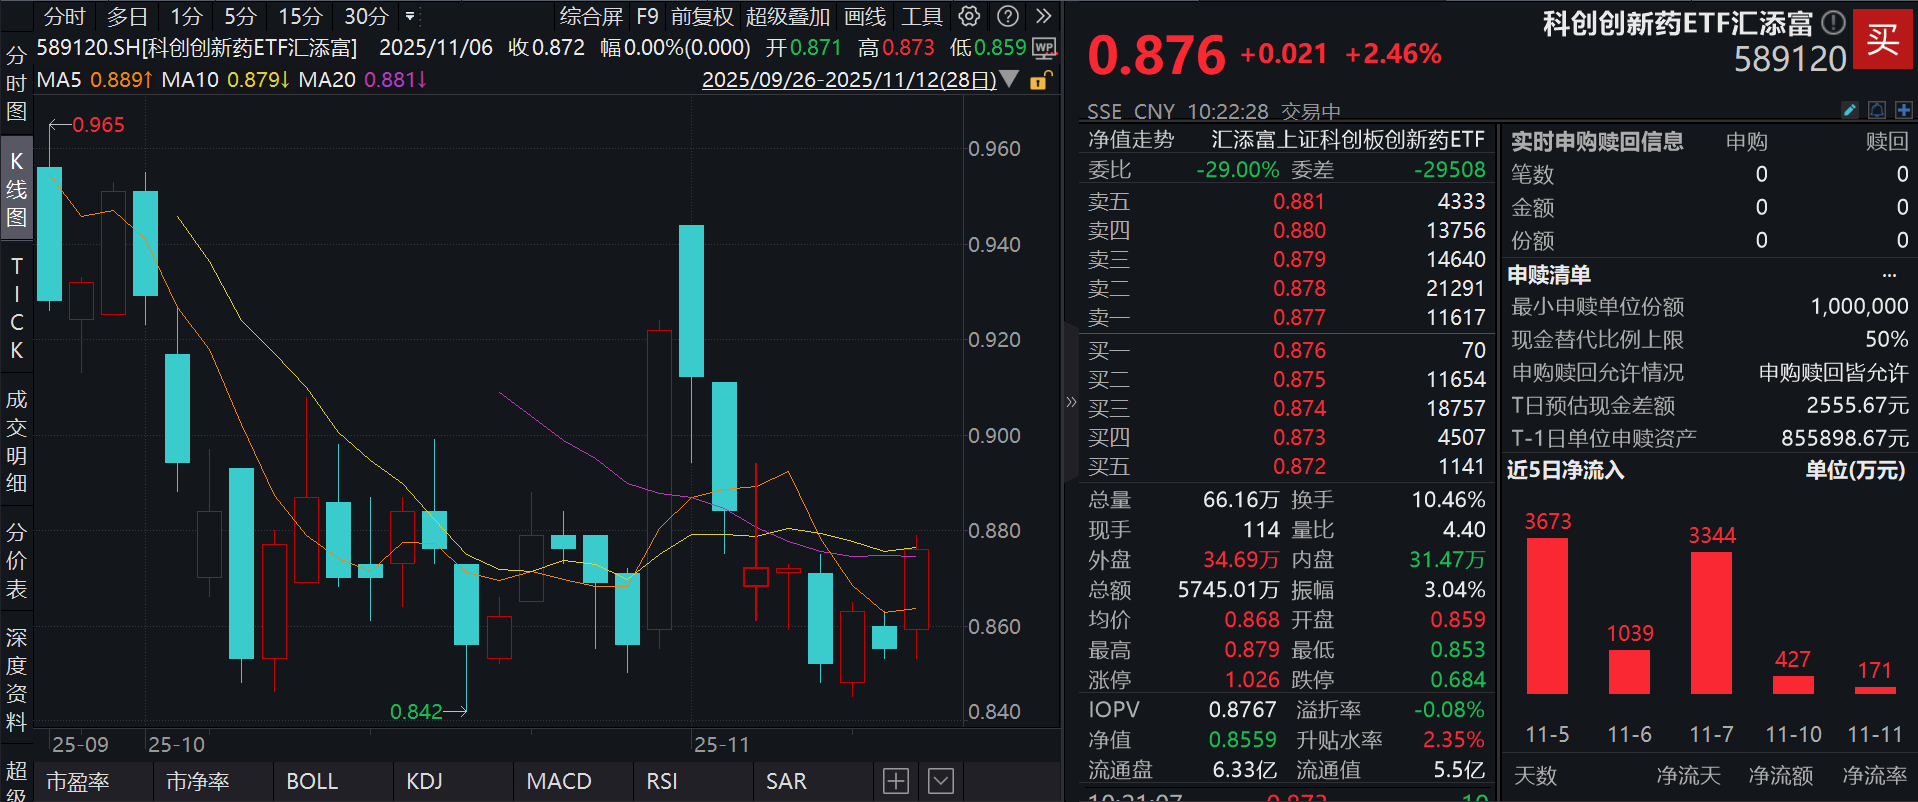Screen dimensions: 1918x802
Task: Click MA5 0.889 indicator label
Action: click(x=94, y=80)
